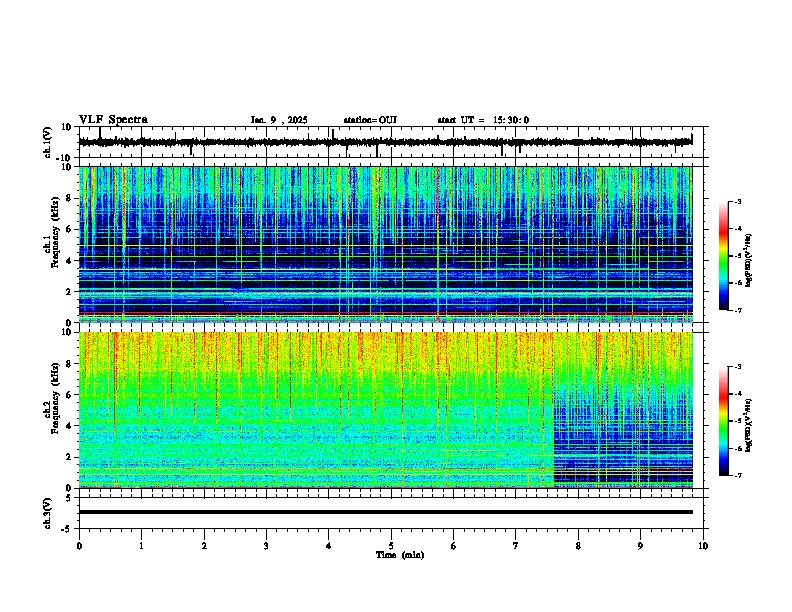Click the "10" tick on the time axis
792x612 pixels.
pos(703,546)
